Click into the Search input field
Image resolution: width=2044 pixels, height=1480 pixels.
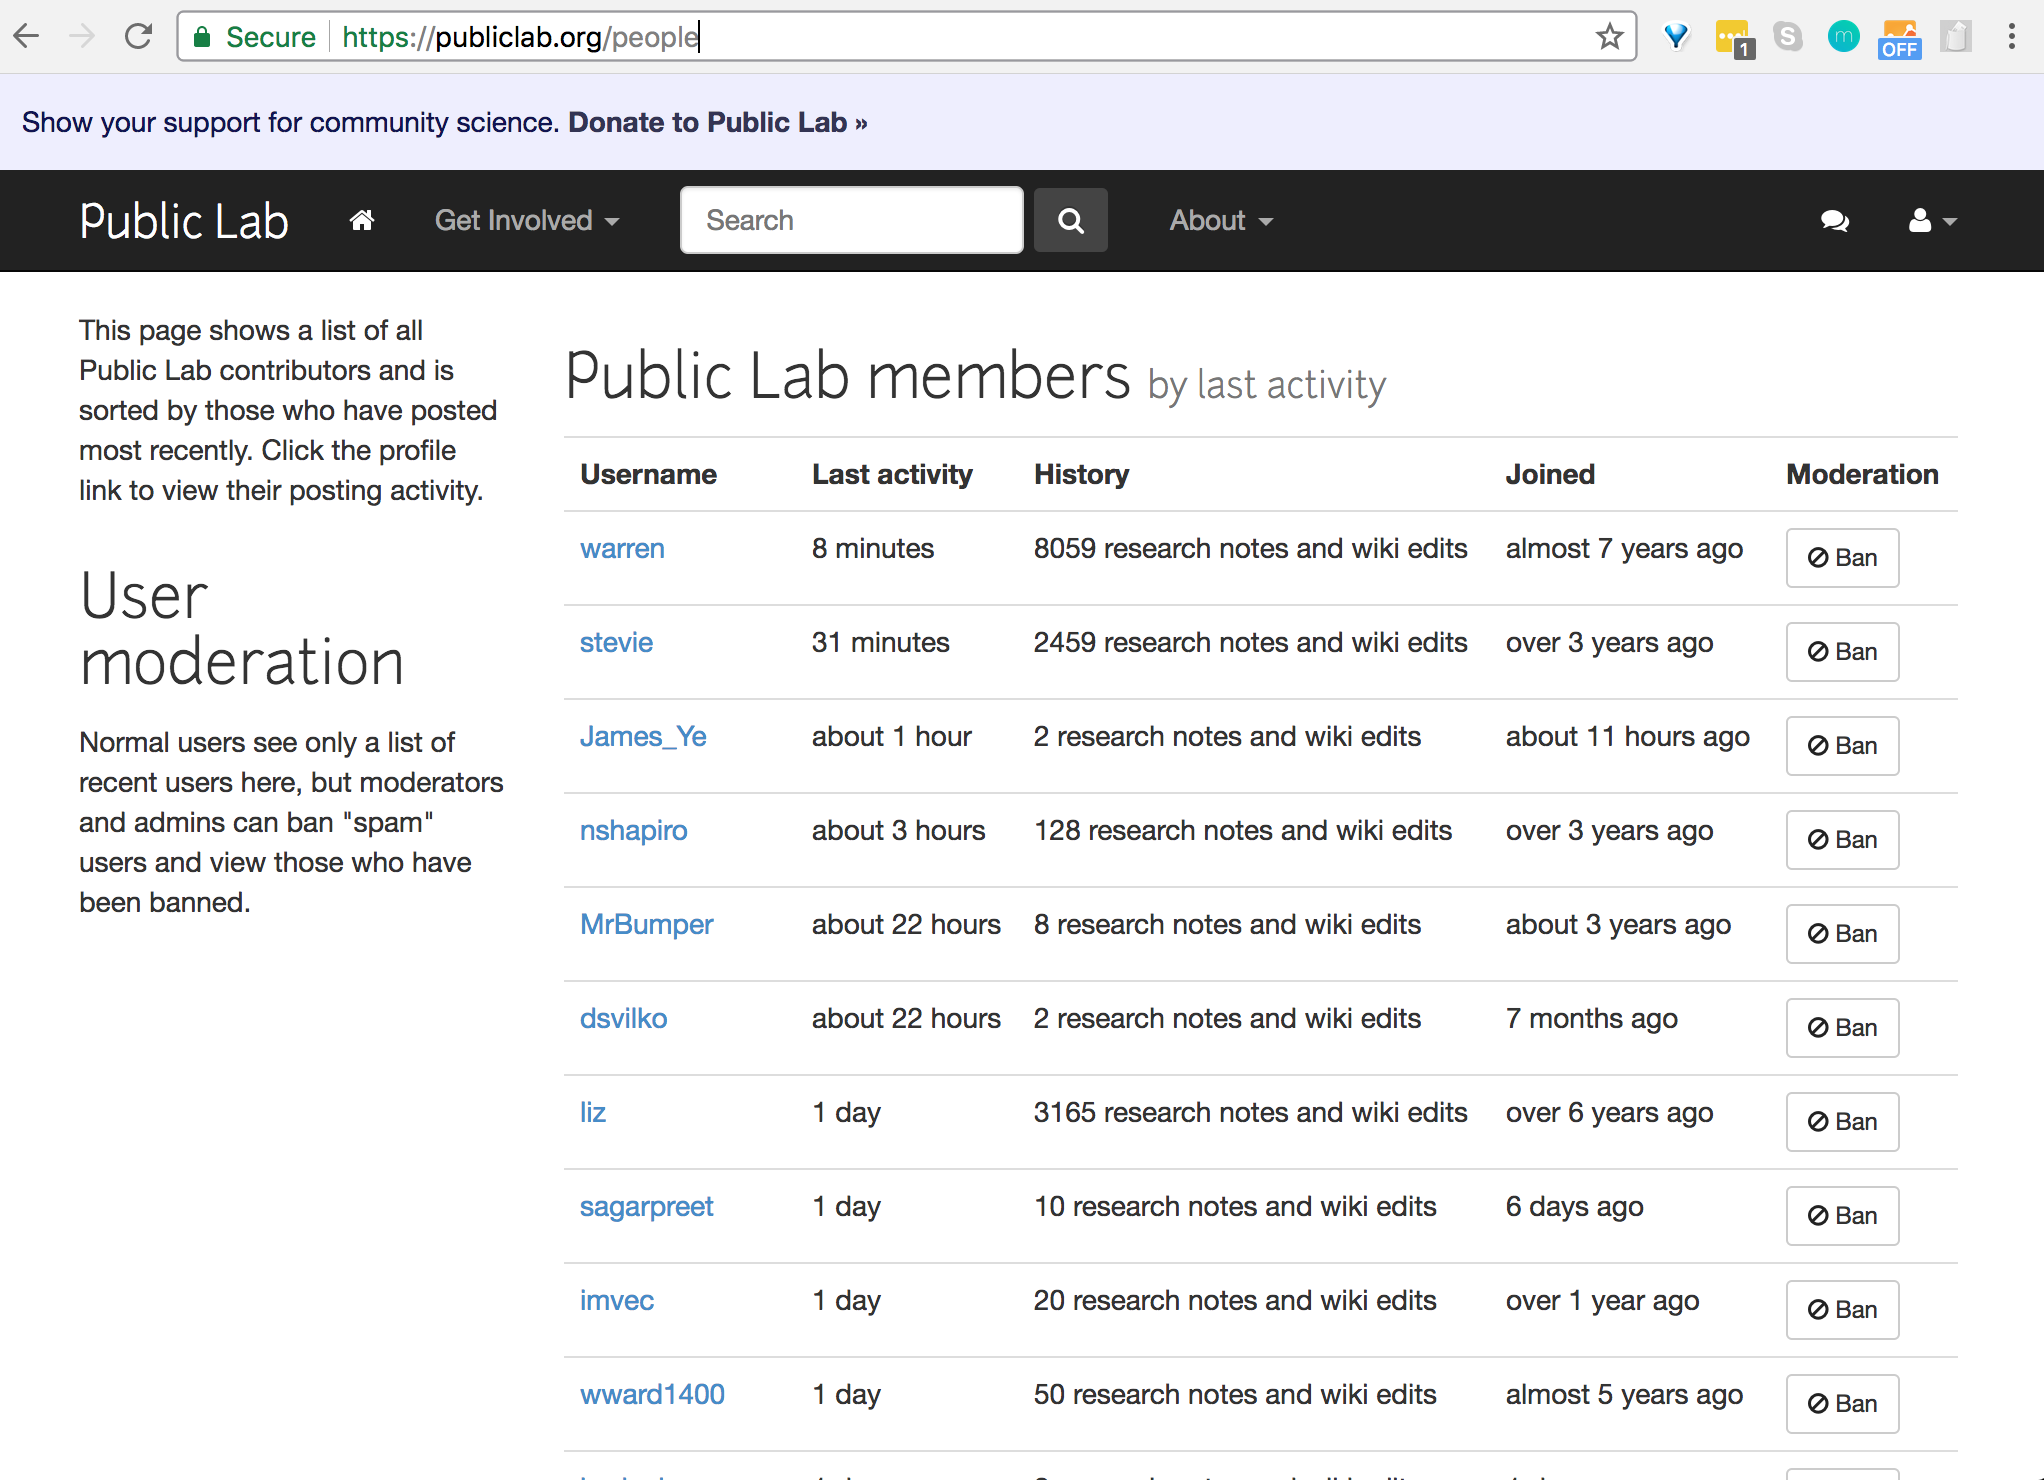[x=851, y=220]
